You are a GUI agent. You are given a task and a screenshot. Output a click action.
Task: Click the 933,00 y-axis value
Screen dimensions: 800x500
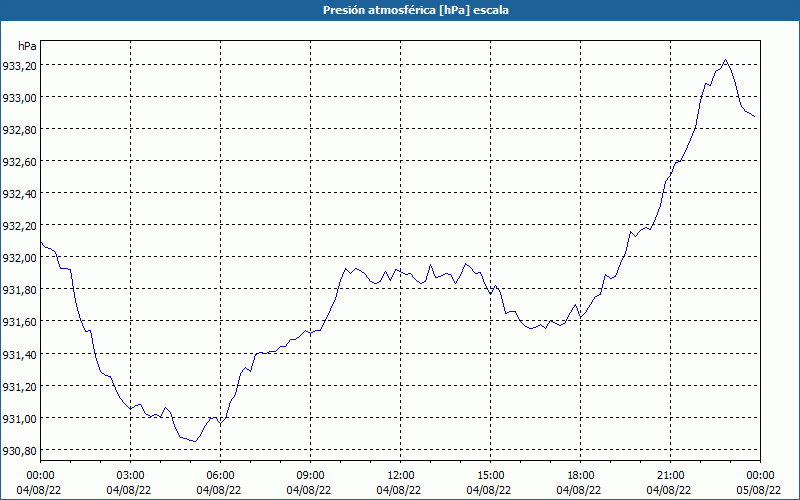pos(20,98)
